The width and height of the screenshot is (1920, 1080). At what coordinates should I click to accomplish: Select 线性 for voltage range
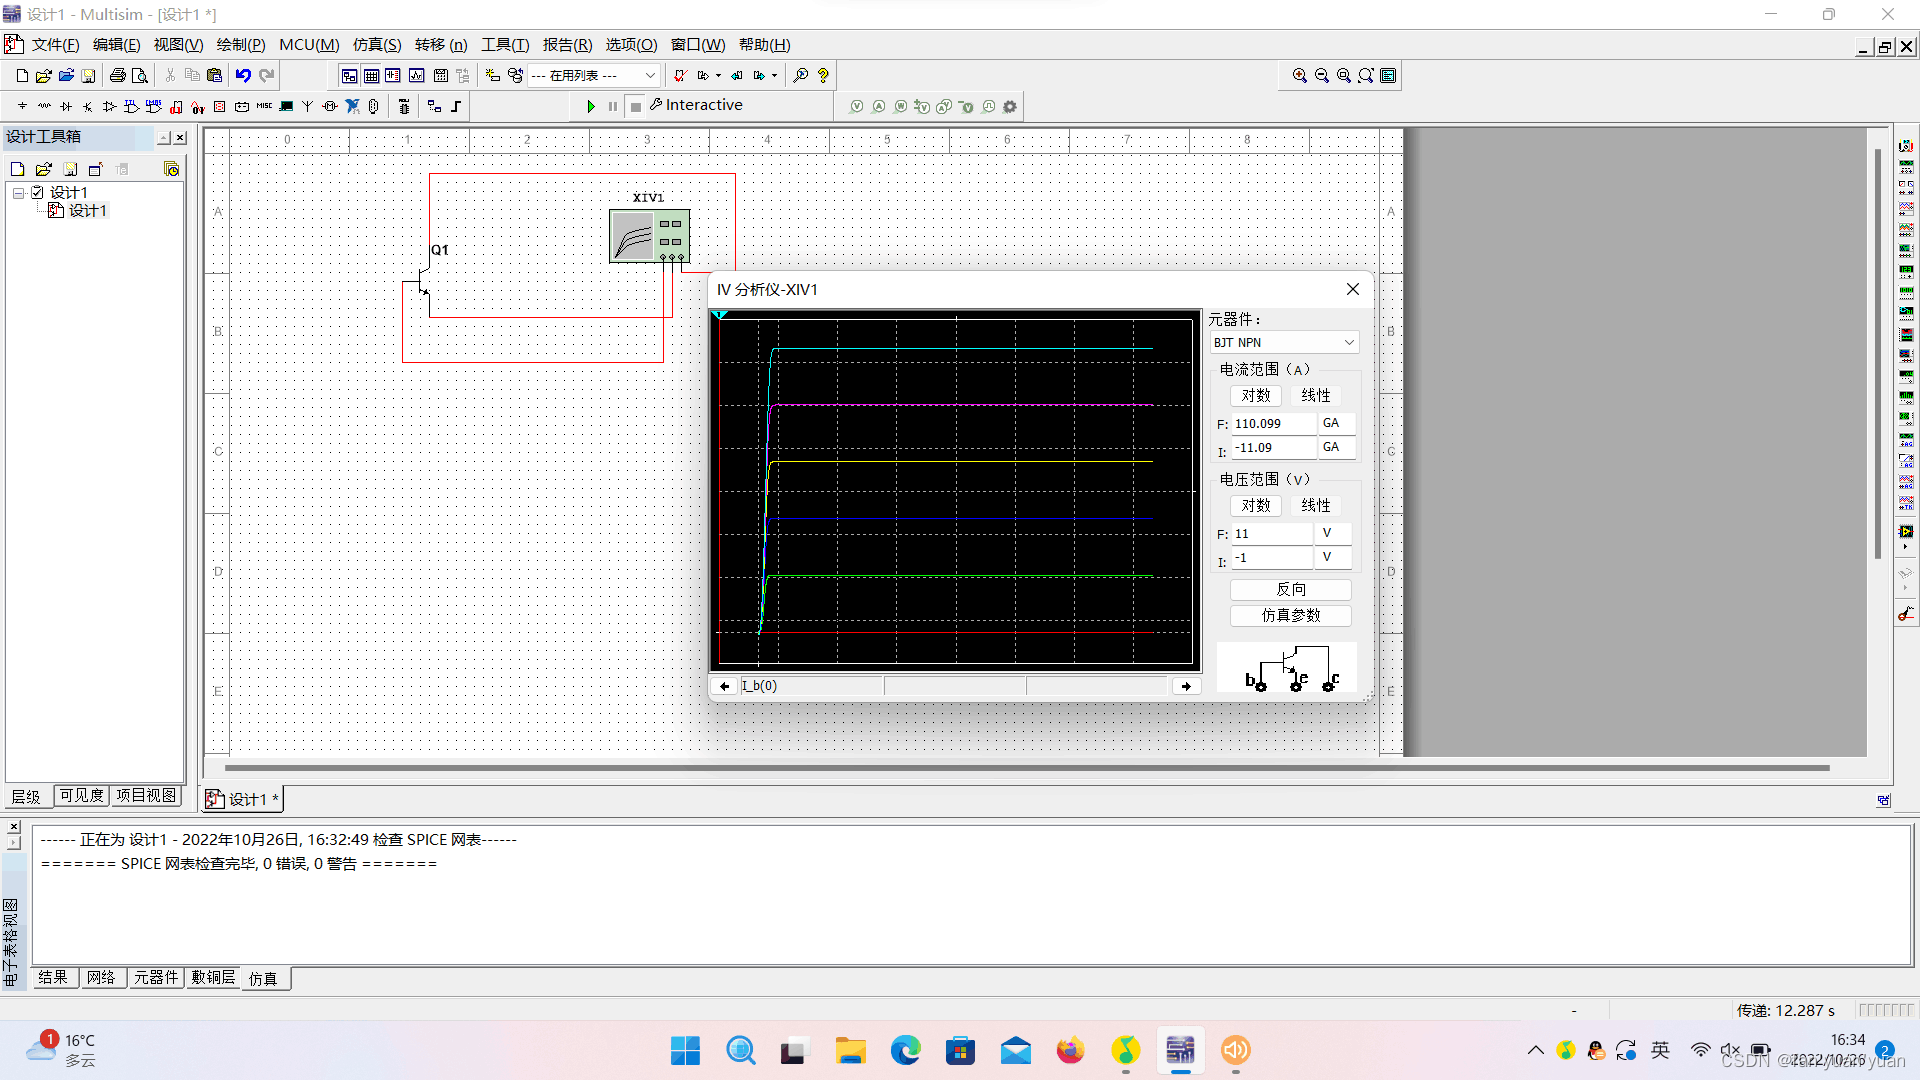pyautogui.click(x=1315, y=506)
